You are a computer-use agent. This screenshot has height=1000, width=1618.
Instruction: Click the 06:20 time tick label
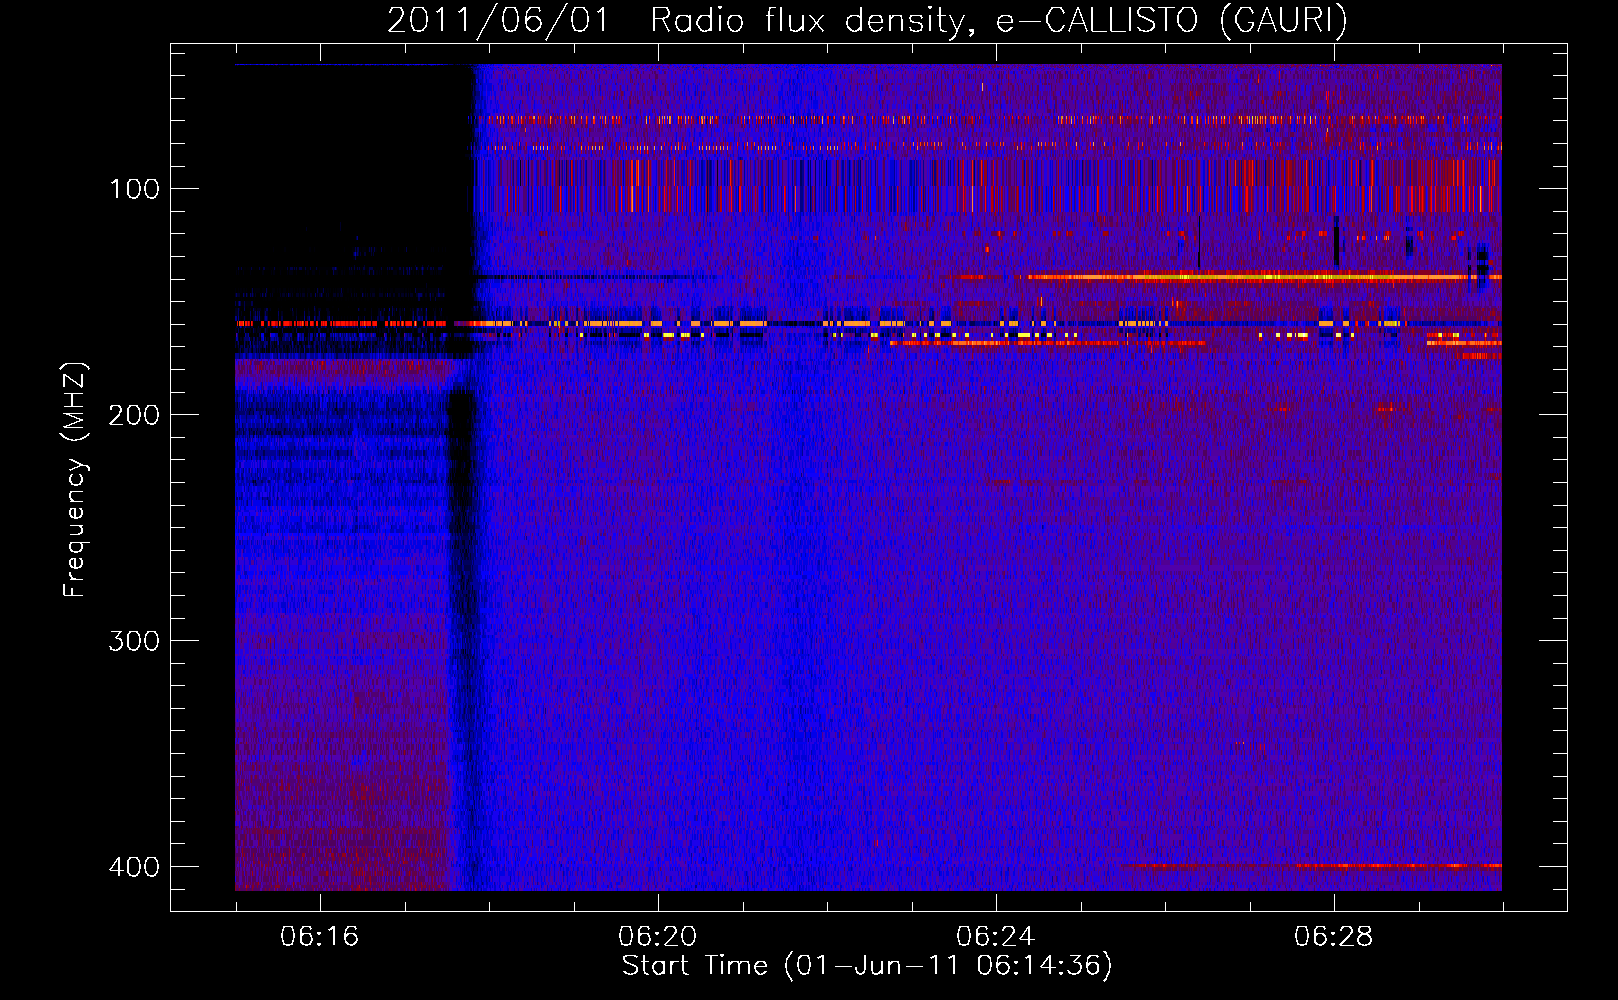pyautogui.click(x=658, y=937)
